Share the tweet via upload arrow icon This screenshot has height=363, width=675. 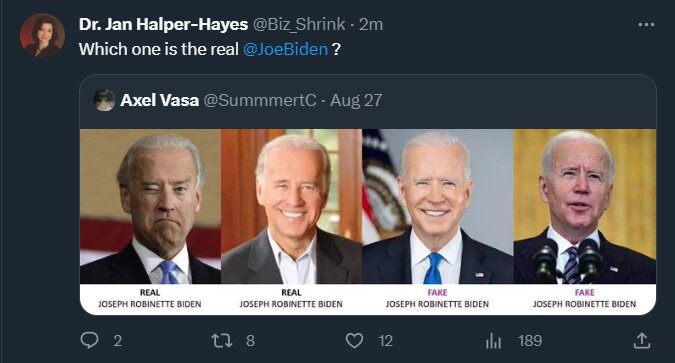tap(641, 341)
